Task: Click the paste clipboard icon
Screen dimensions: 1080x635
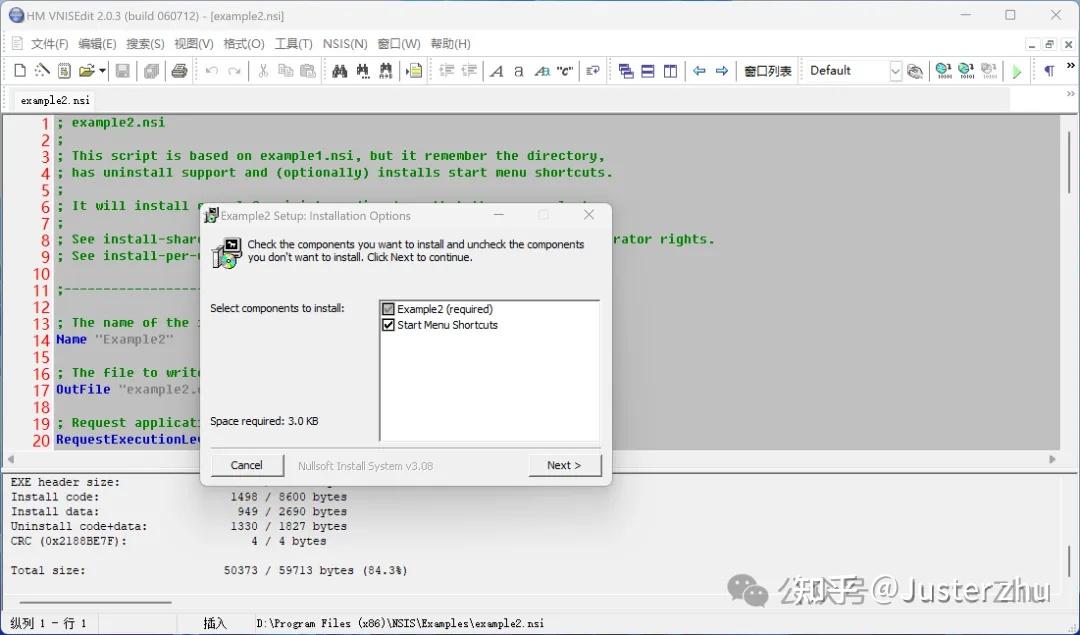Action: (308, 71)
